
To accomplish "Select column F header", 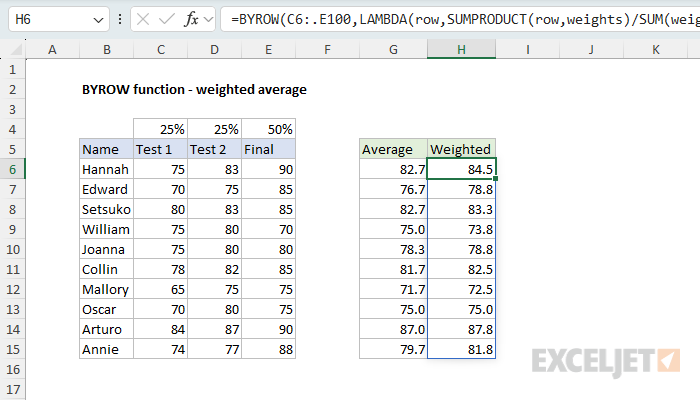I will pos(328,50).
